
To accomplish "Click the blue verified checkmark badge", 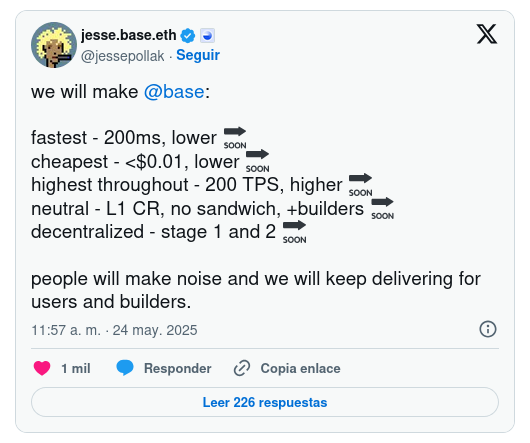I will tap(188, 35).
